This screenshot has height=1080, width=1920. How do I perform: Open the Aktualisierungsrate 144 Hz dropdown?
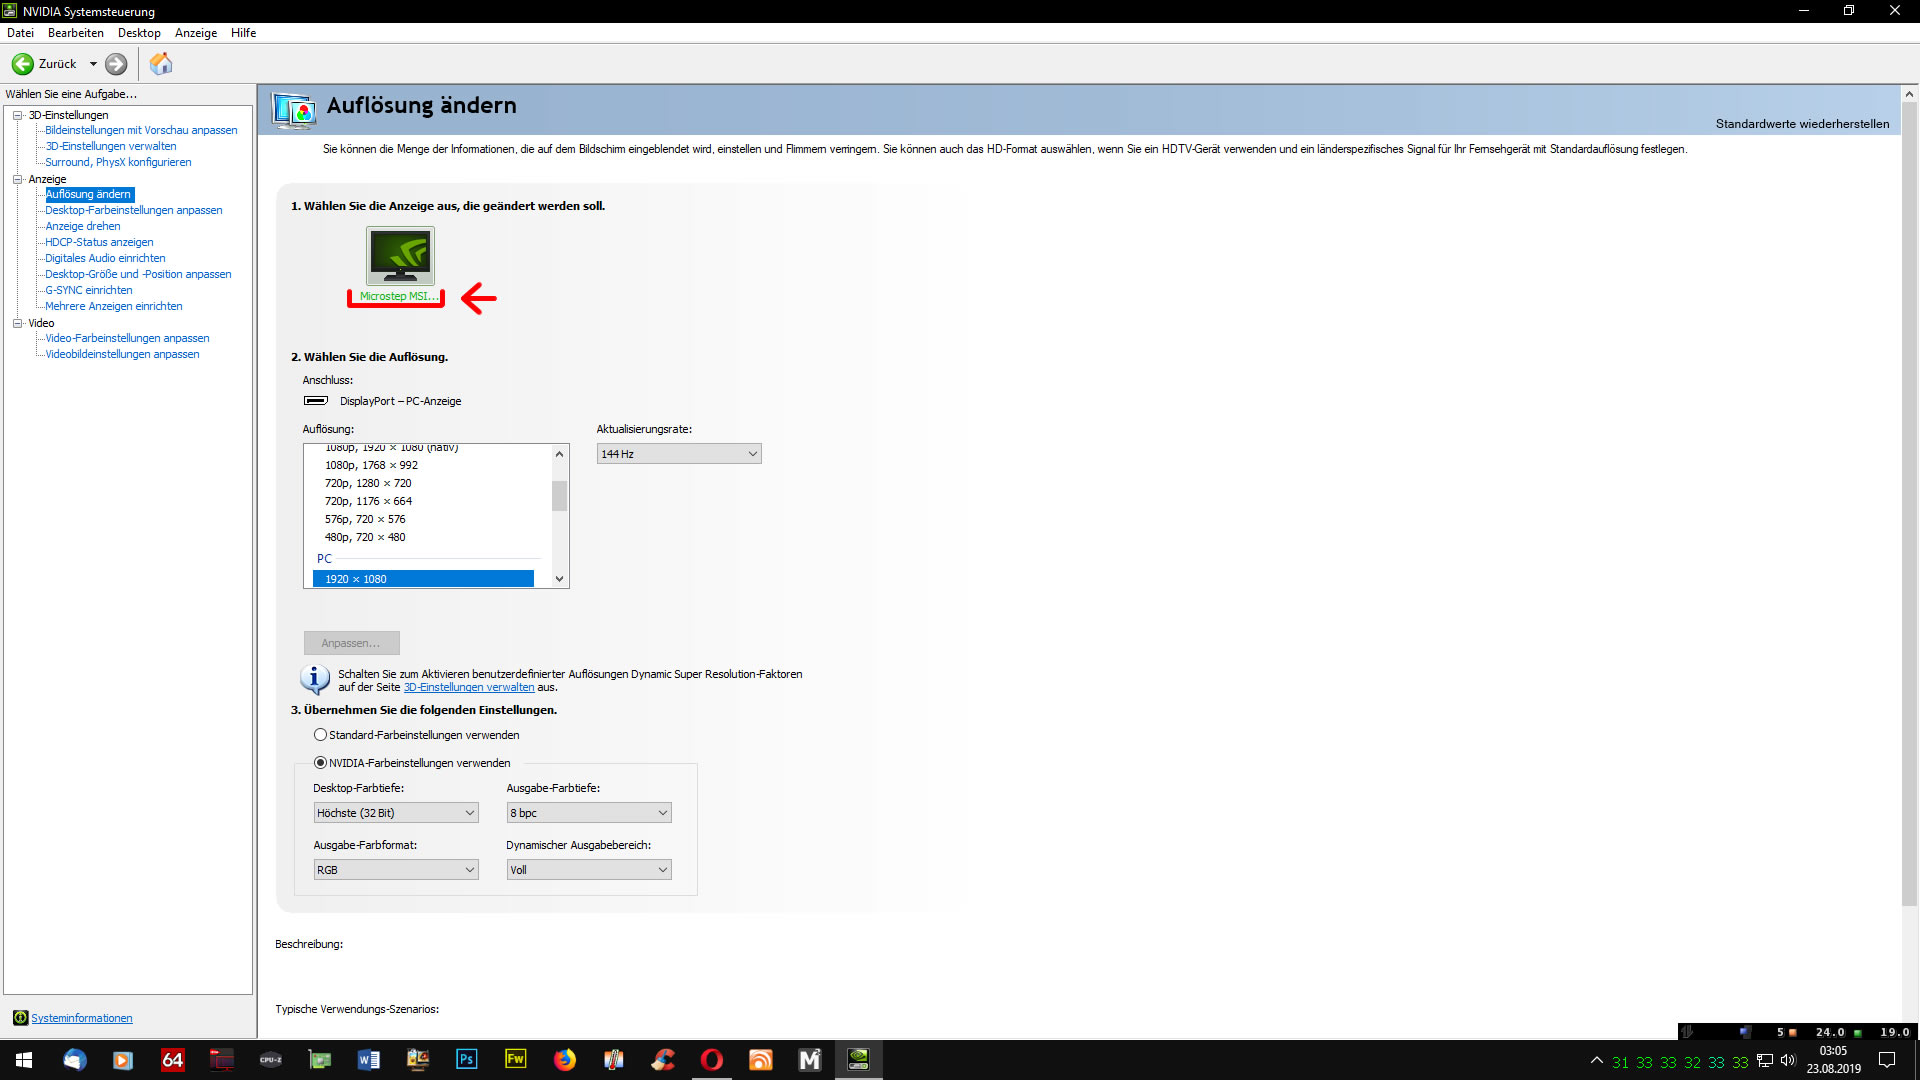(x=679, y=454)
